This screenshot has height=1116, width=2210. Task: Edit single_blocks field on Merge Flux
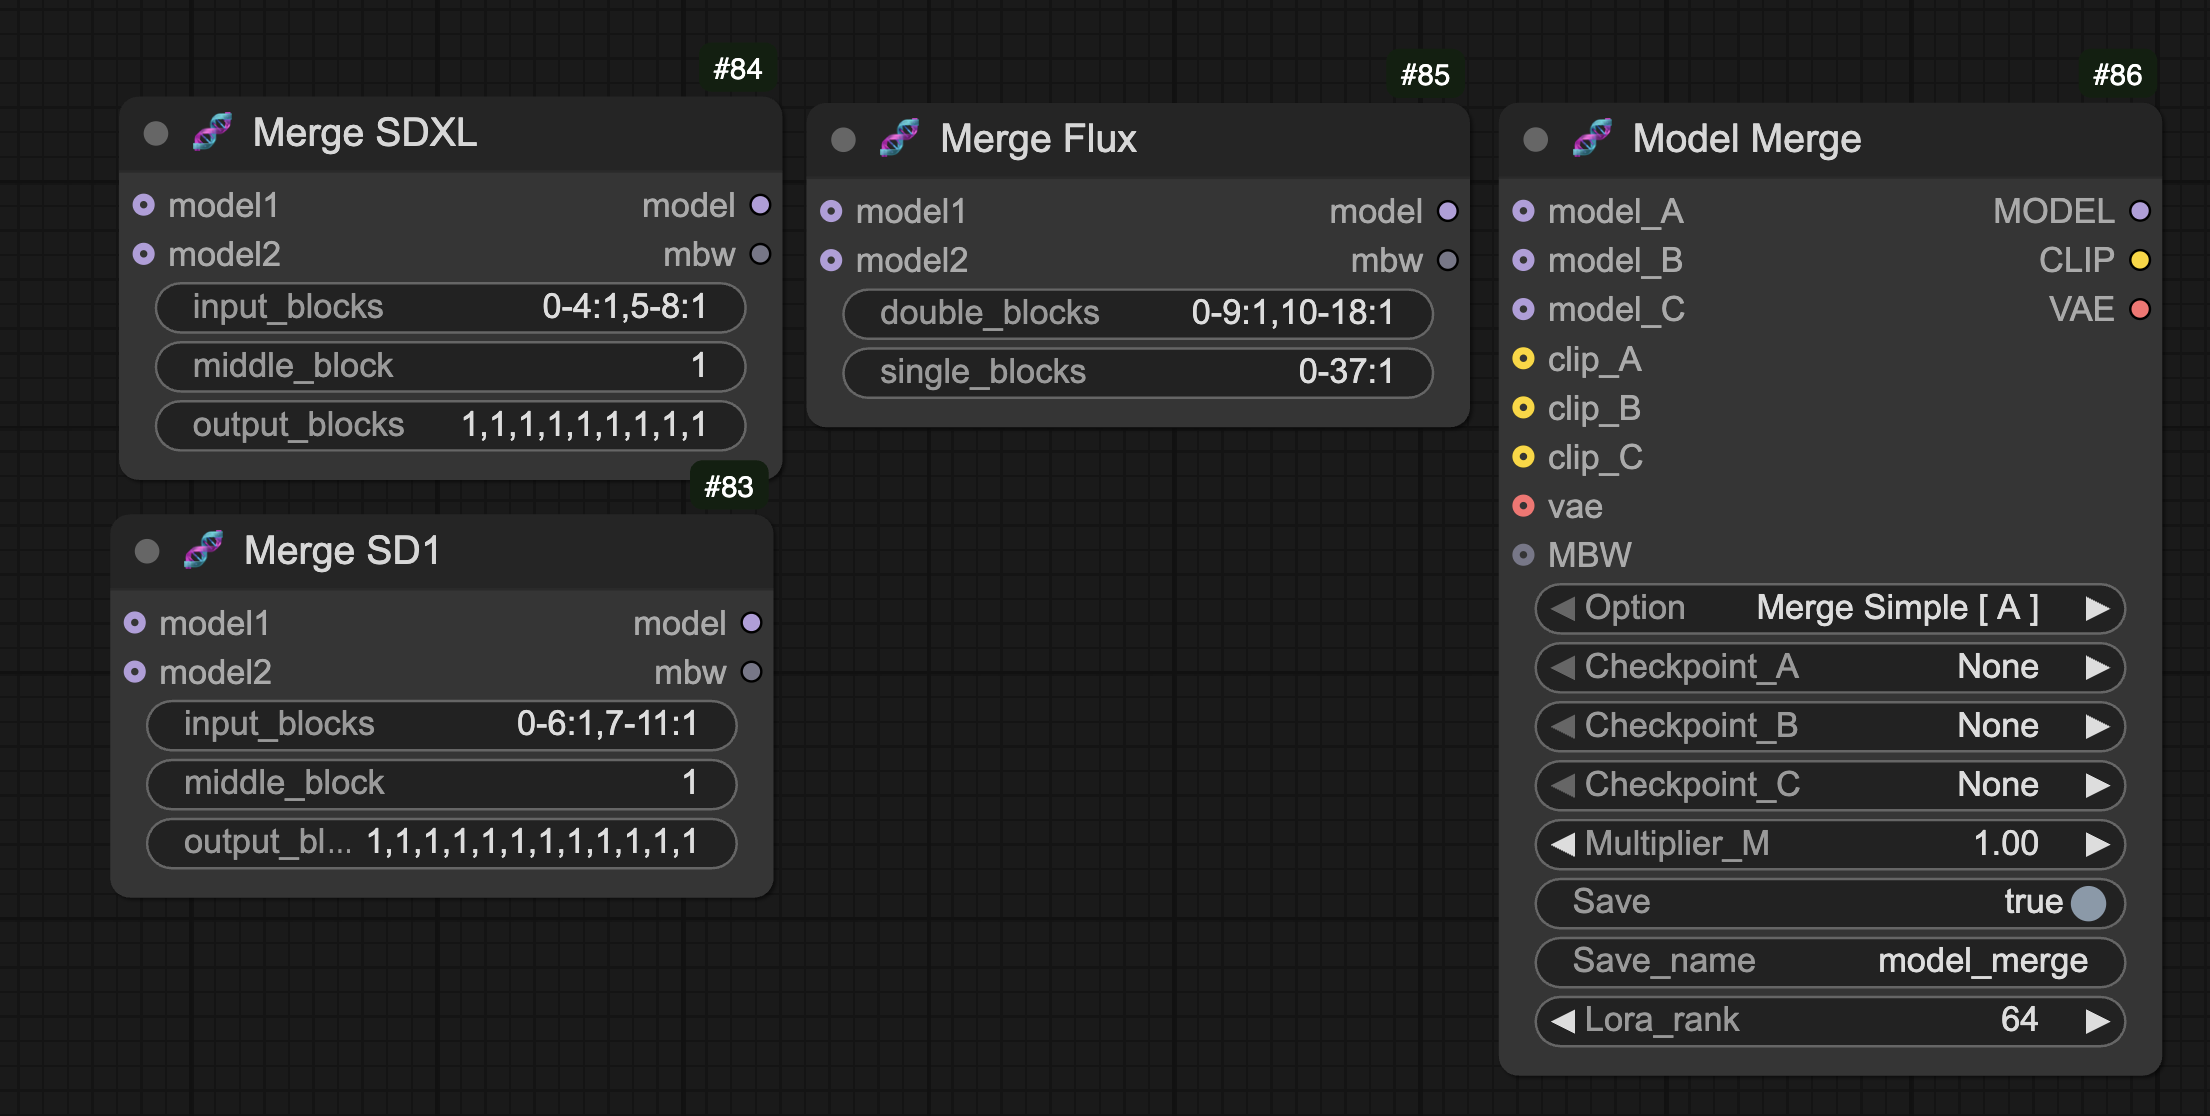tap(1138, 372)
